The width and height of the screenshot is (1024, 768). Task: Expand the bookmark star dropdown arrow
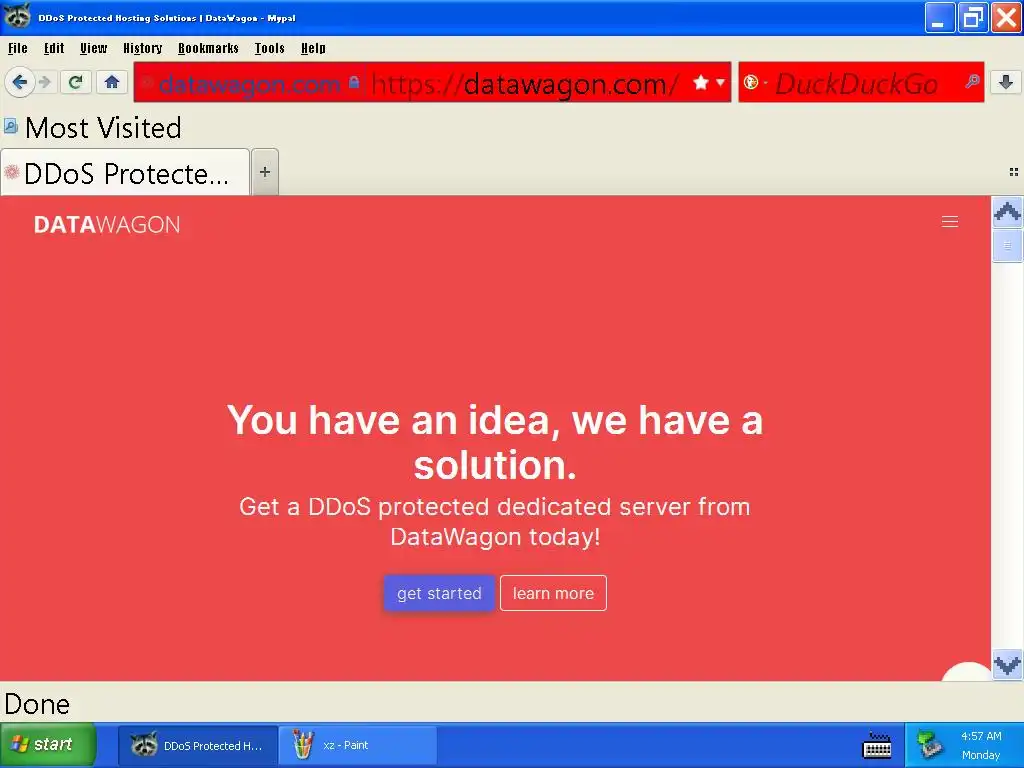click(720, 82)
